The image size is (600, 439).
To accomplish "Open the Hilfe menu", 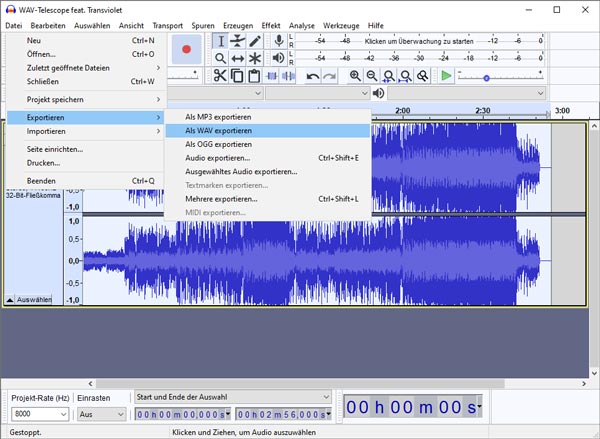I will click(x=376, y=26).
